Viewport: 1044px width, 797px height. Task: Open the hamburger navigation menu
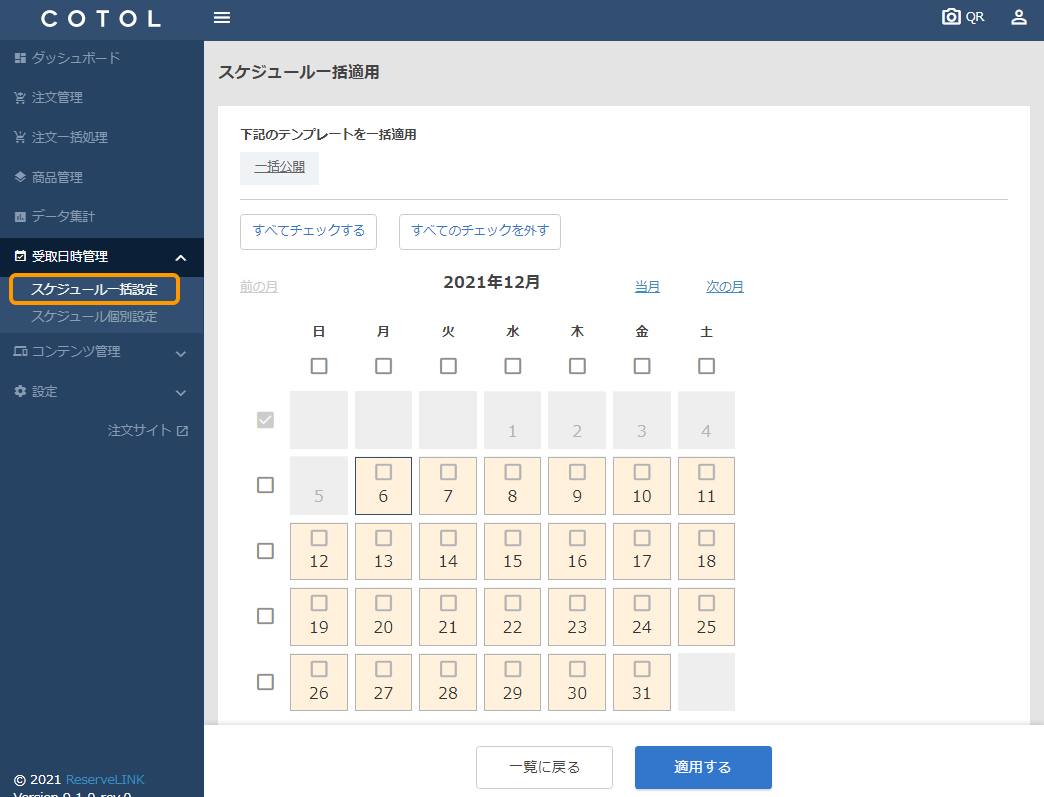(x=222, y=17)
